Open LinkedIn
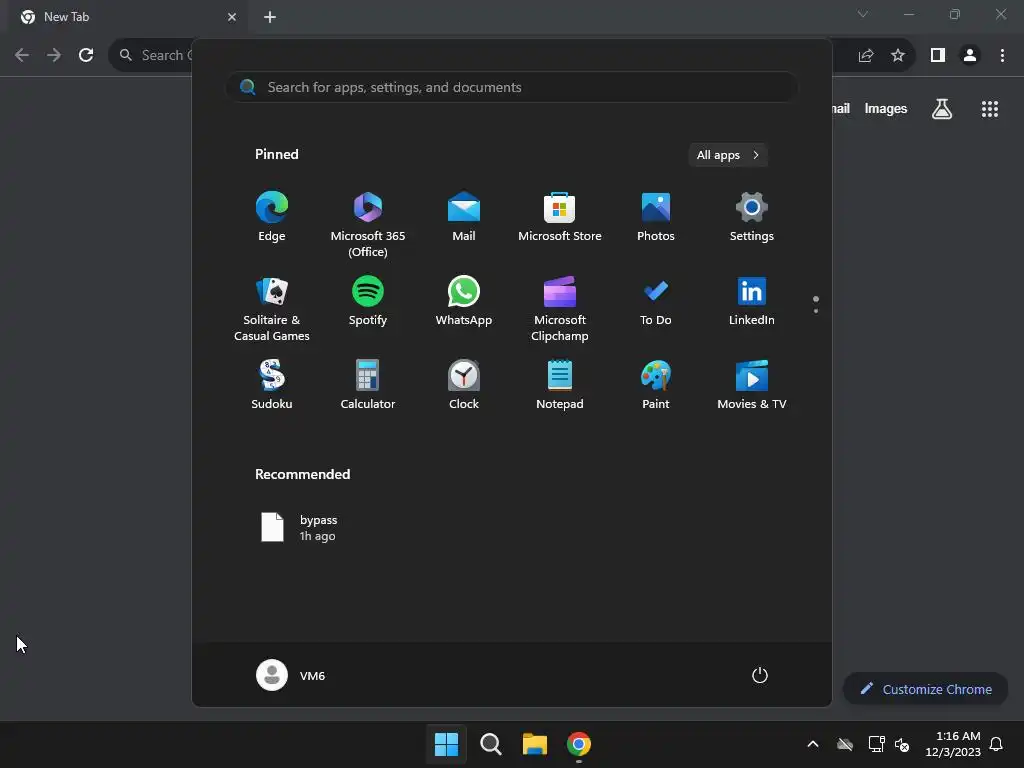The image size is (1024, 768). click(752, 301)
